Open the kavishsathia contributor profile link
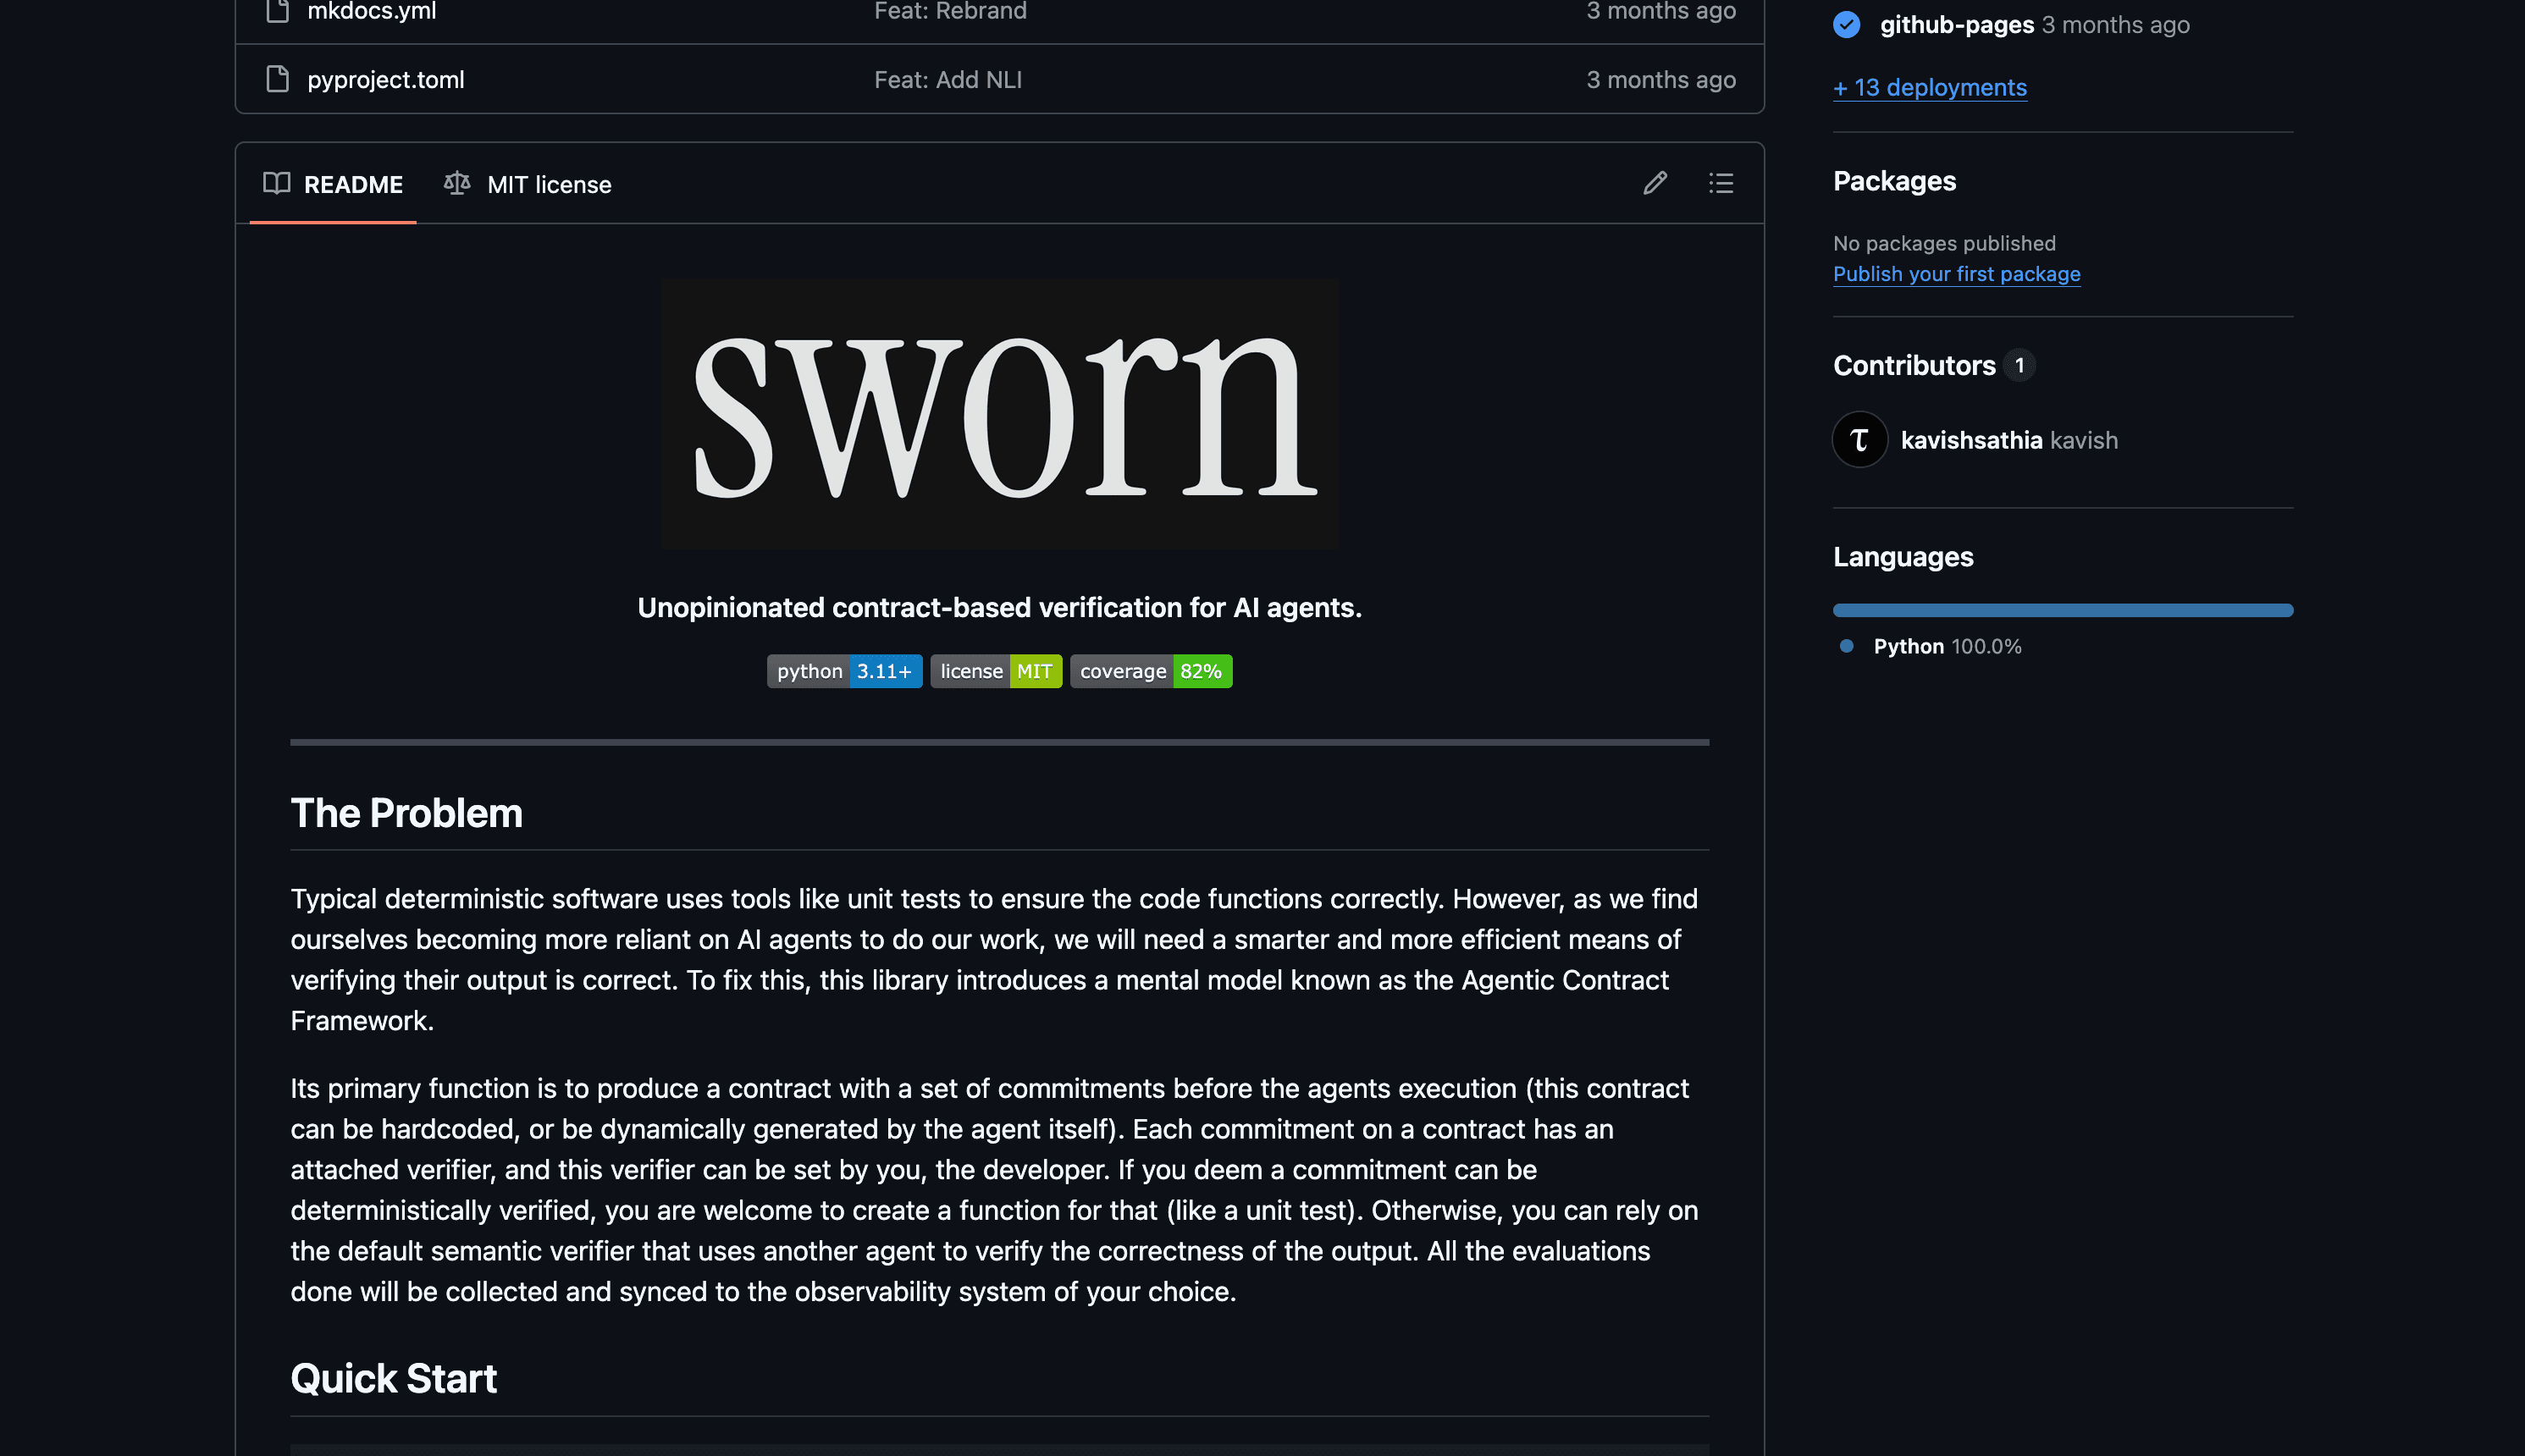 pyautogui.click(x=1972, y=439)
